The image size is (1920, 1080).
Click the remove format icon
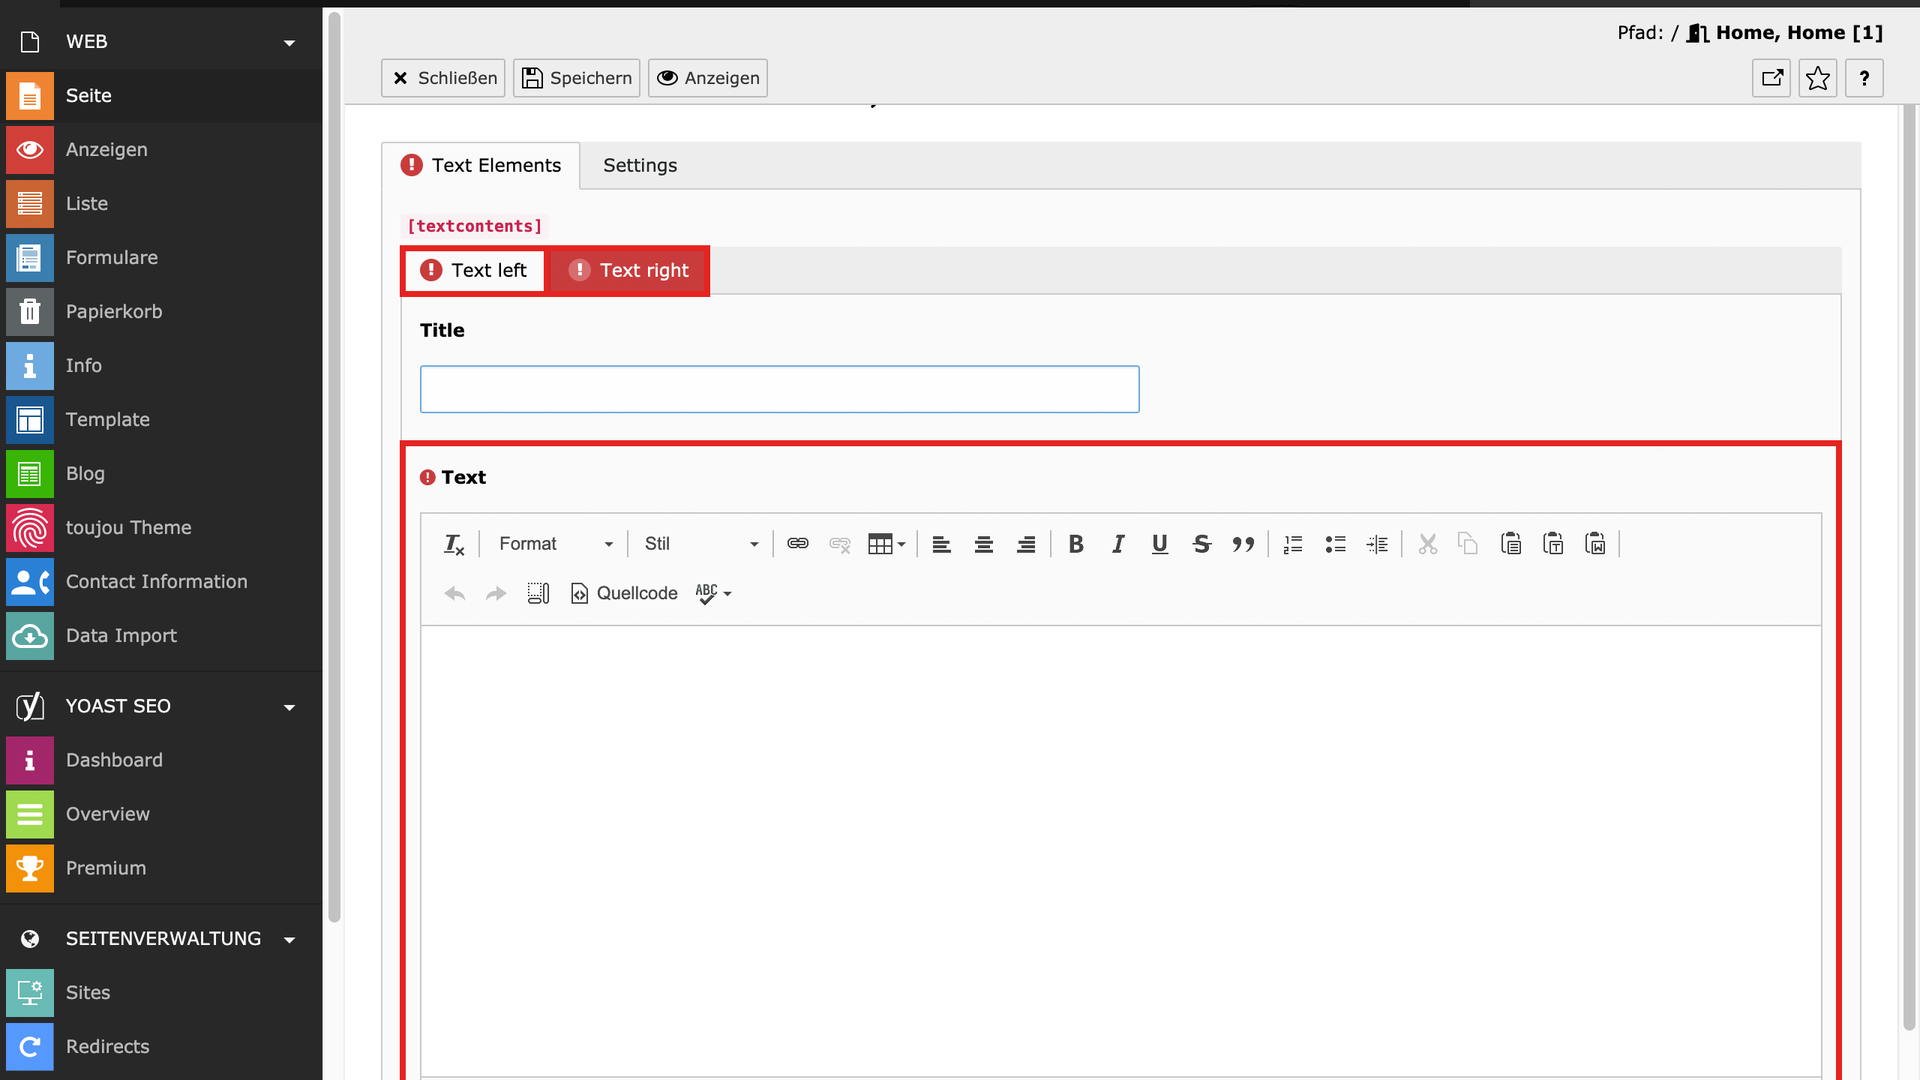tap(453, 544)
